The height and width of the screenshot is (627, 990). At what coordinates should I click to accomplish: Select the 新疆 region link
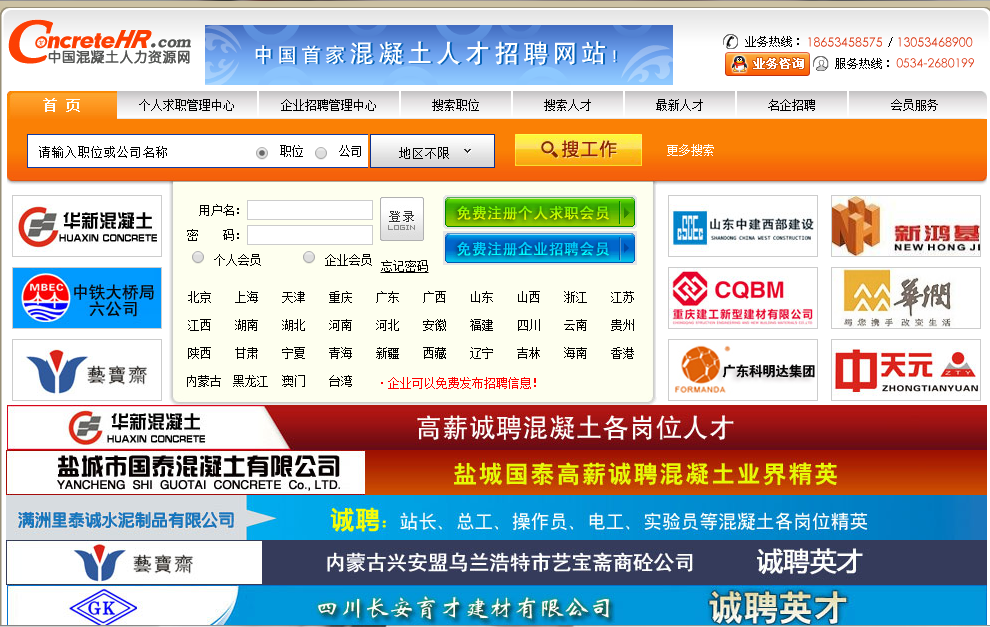[x=387, y=353]
